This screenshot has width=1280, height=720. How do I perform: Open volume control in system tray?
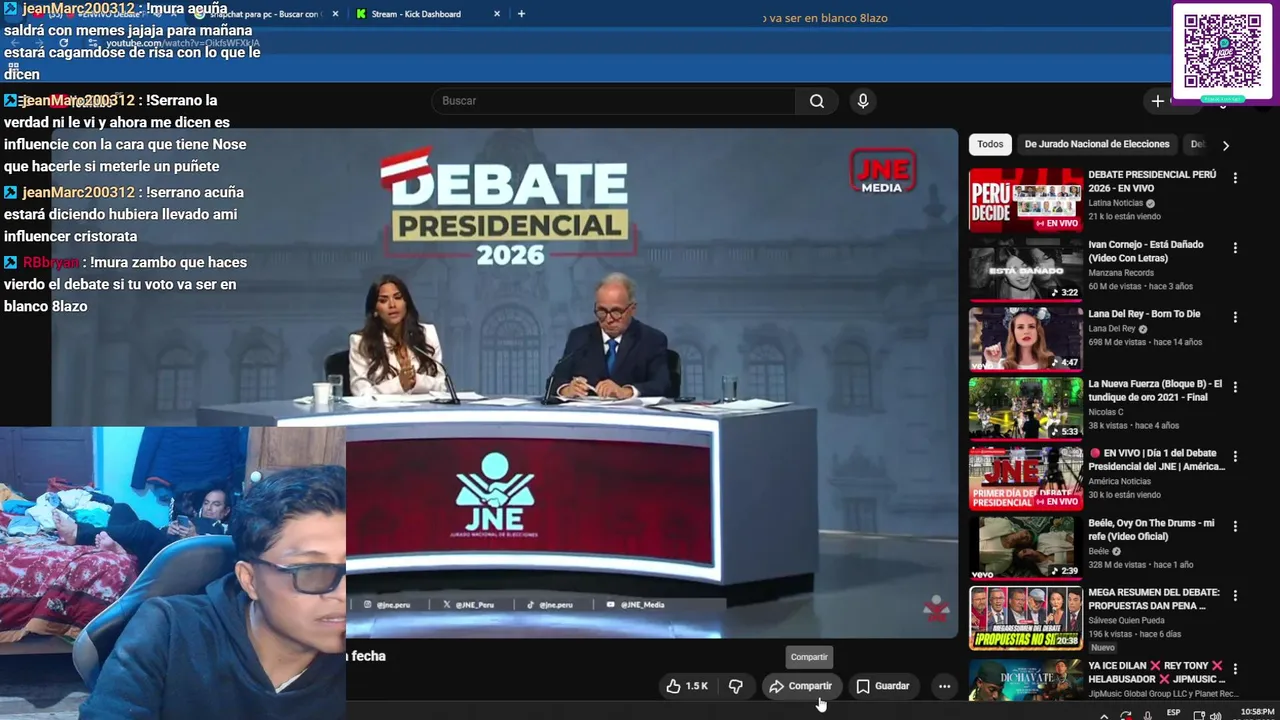pos(1216,714)
